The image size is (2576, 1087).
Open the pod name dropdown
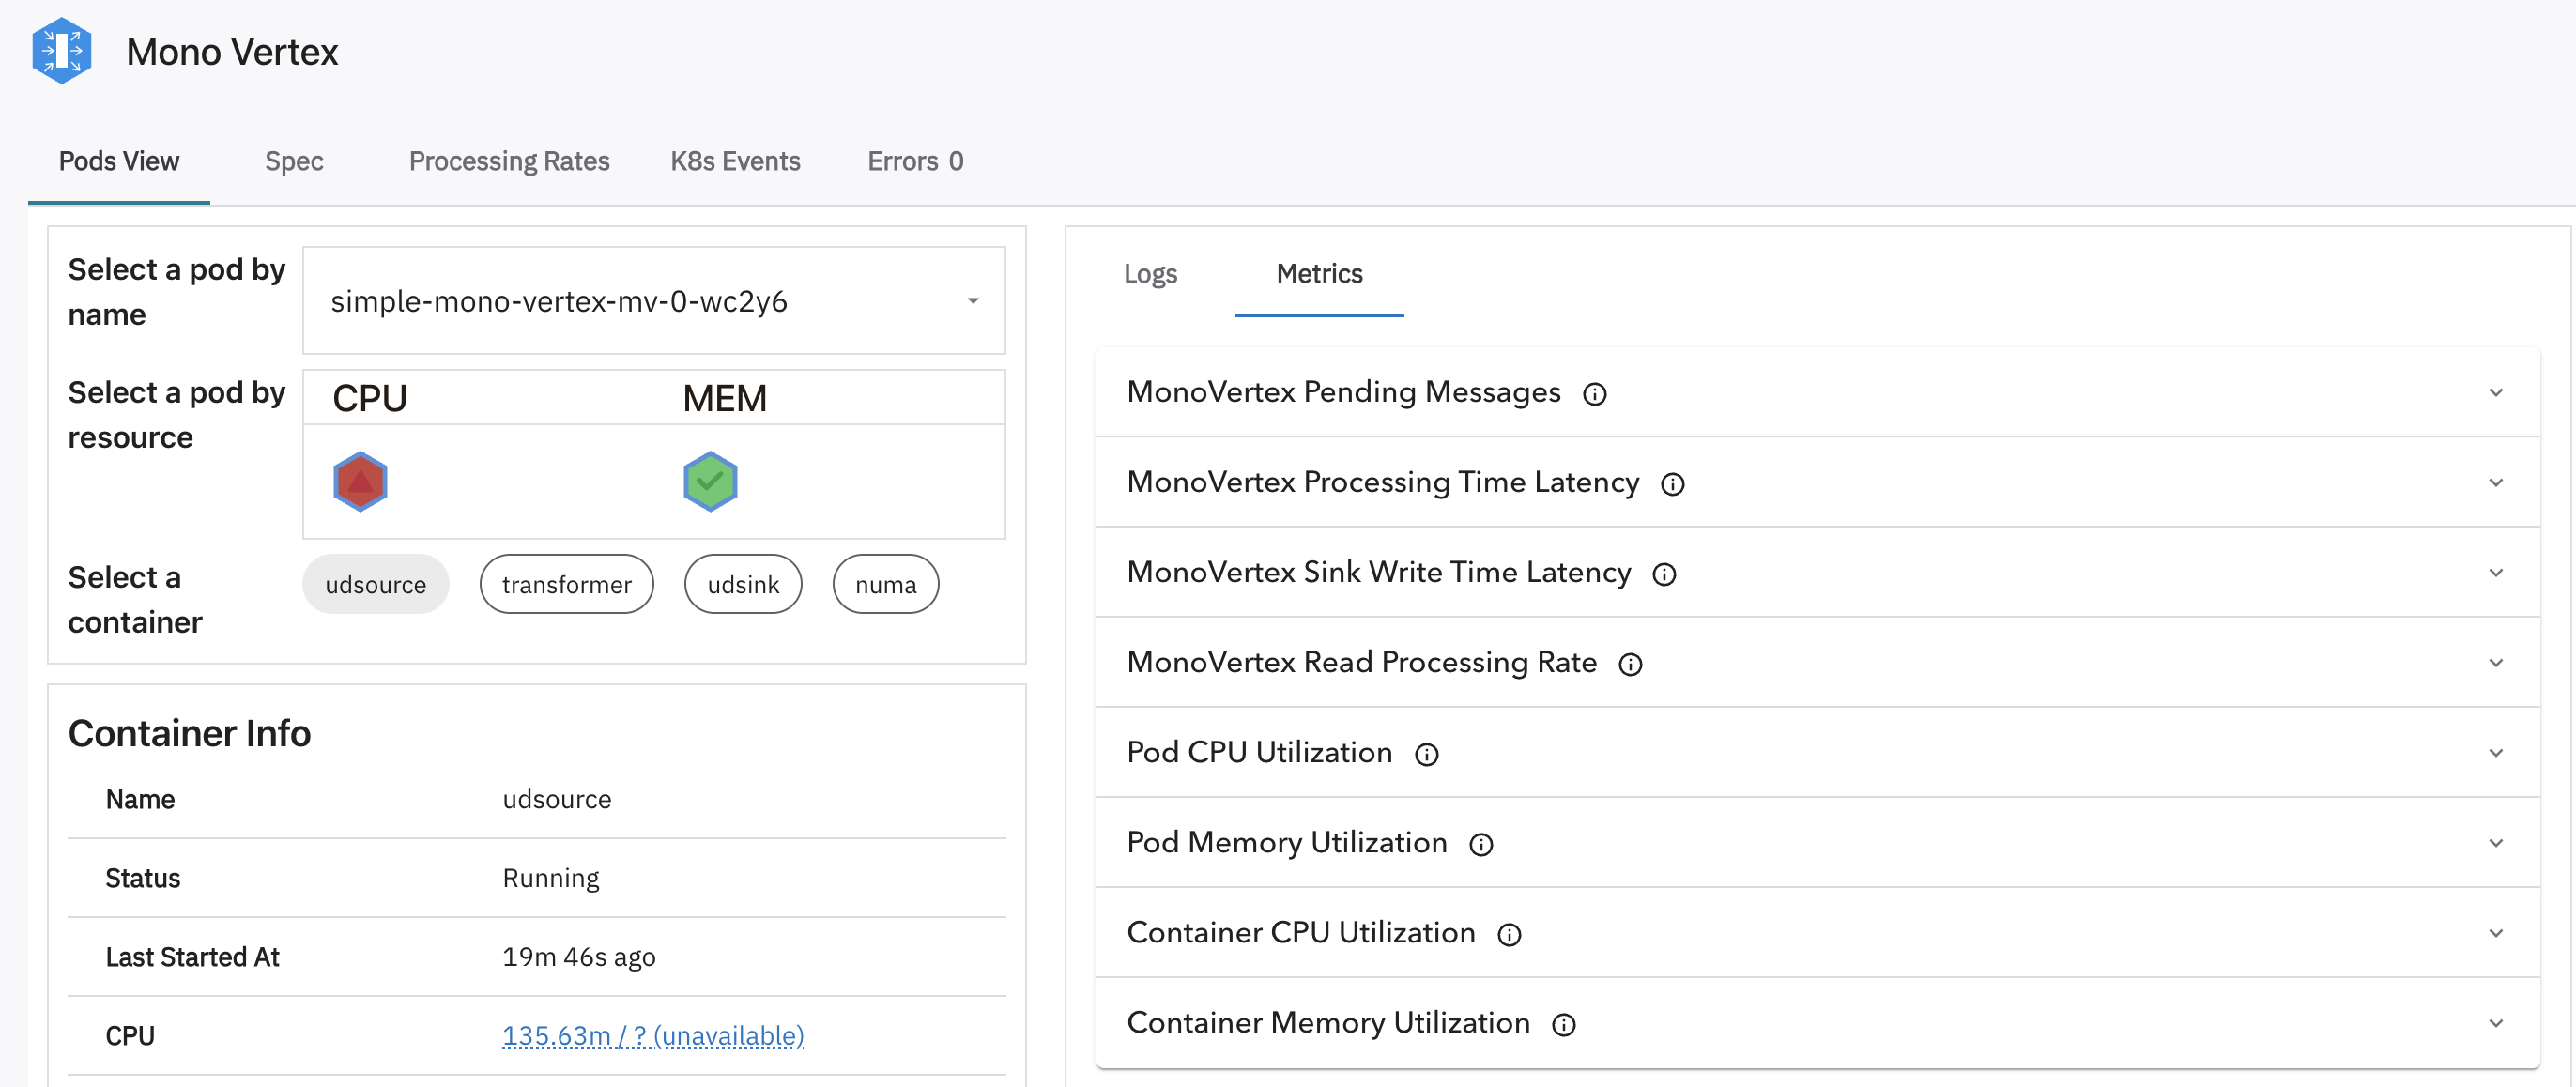click(654, 300)
